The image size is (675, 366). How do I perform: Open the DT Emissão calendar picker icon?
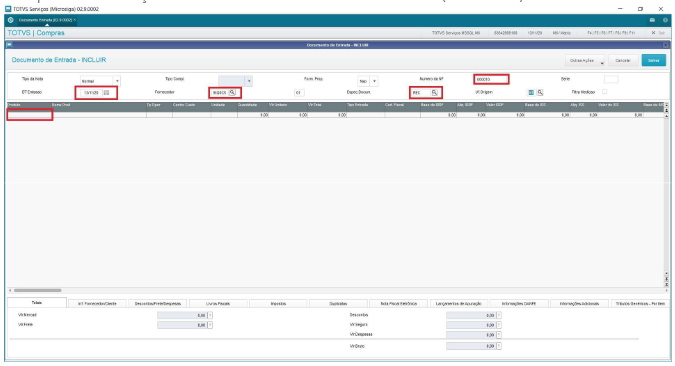tap(107, 93)
